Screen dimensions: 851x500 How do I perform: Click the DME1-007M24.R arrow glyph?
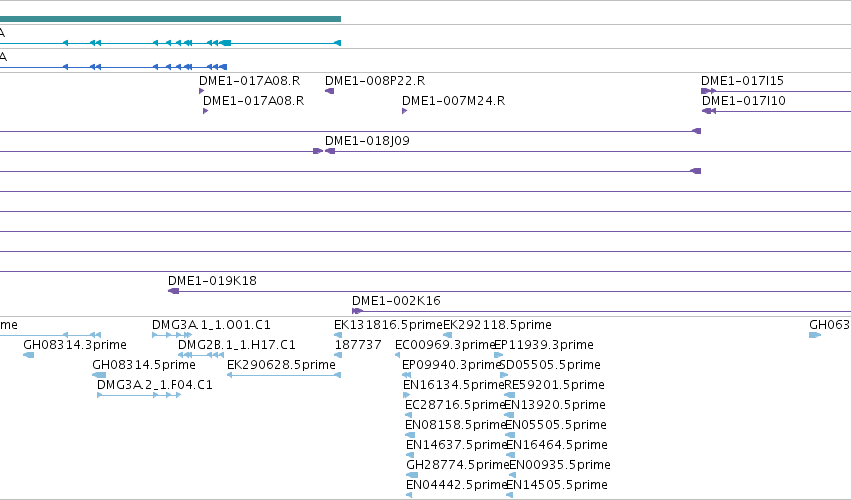click(404, 111)
